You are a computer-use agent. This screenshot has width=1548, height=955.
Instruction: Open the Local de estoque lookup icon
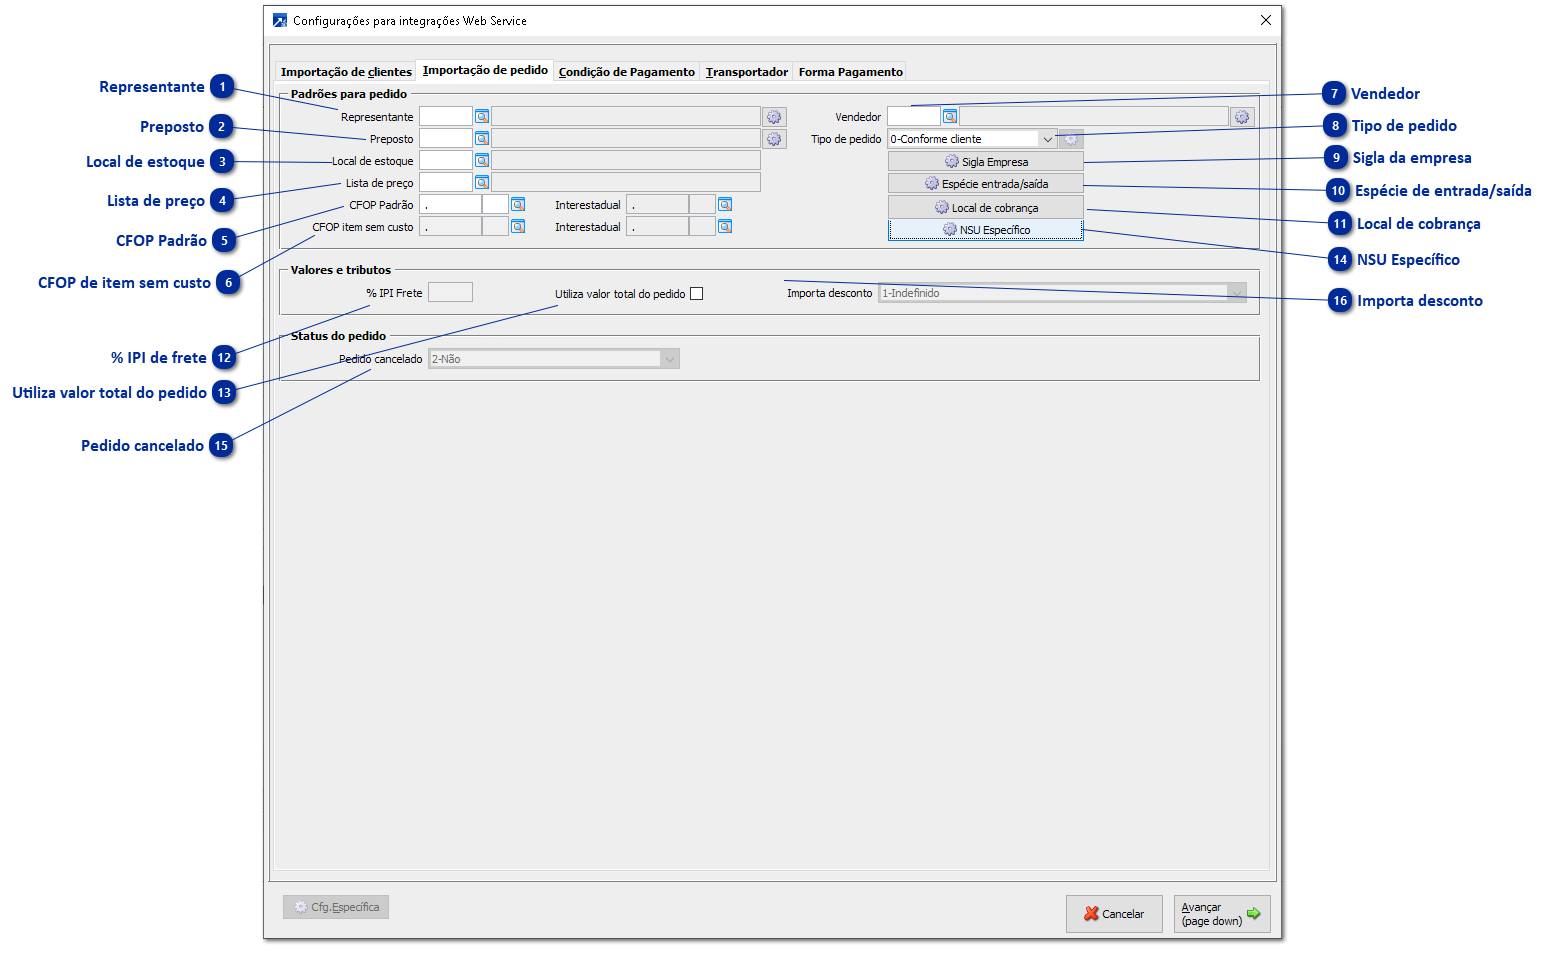point(482,161)
